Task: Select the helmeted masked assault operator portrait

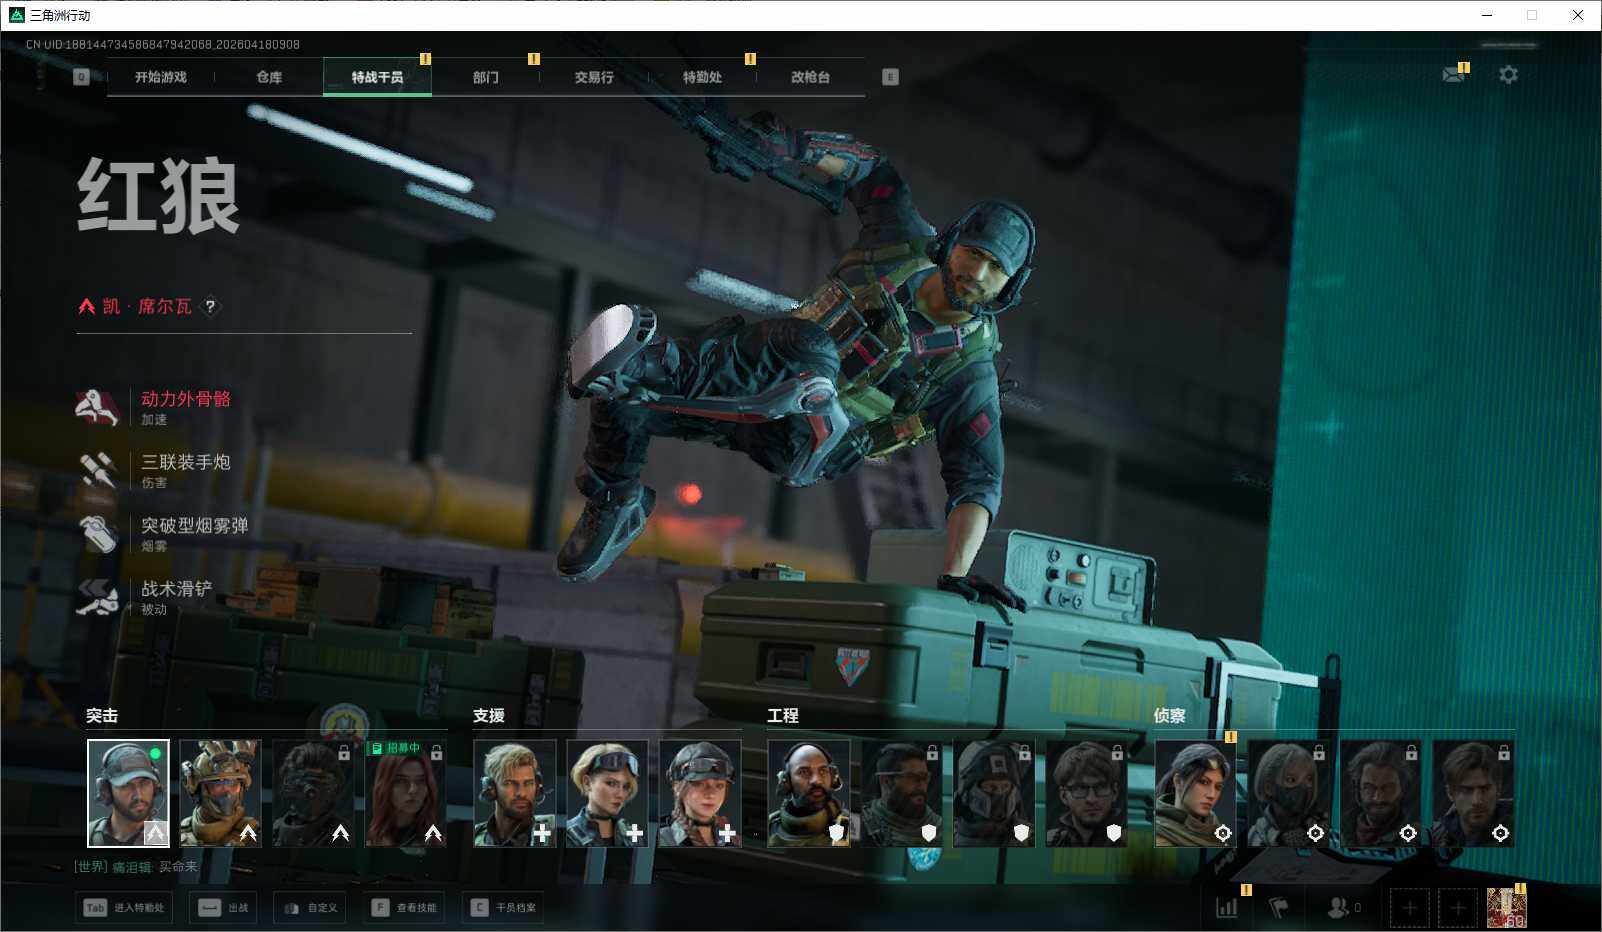Action: click(x=220, y=793)
